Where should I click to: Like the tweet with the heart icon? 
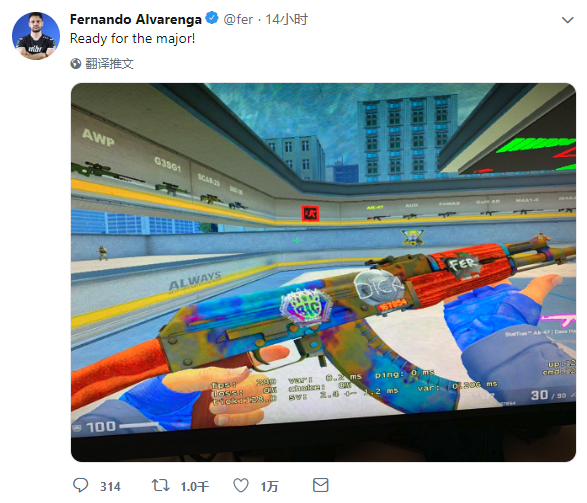point(241,485)
